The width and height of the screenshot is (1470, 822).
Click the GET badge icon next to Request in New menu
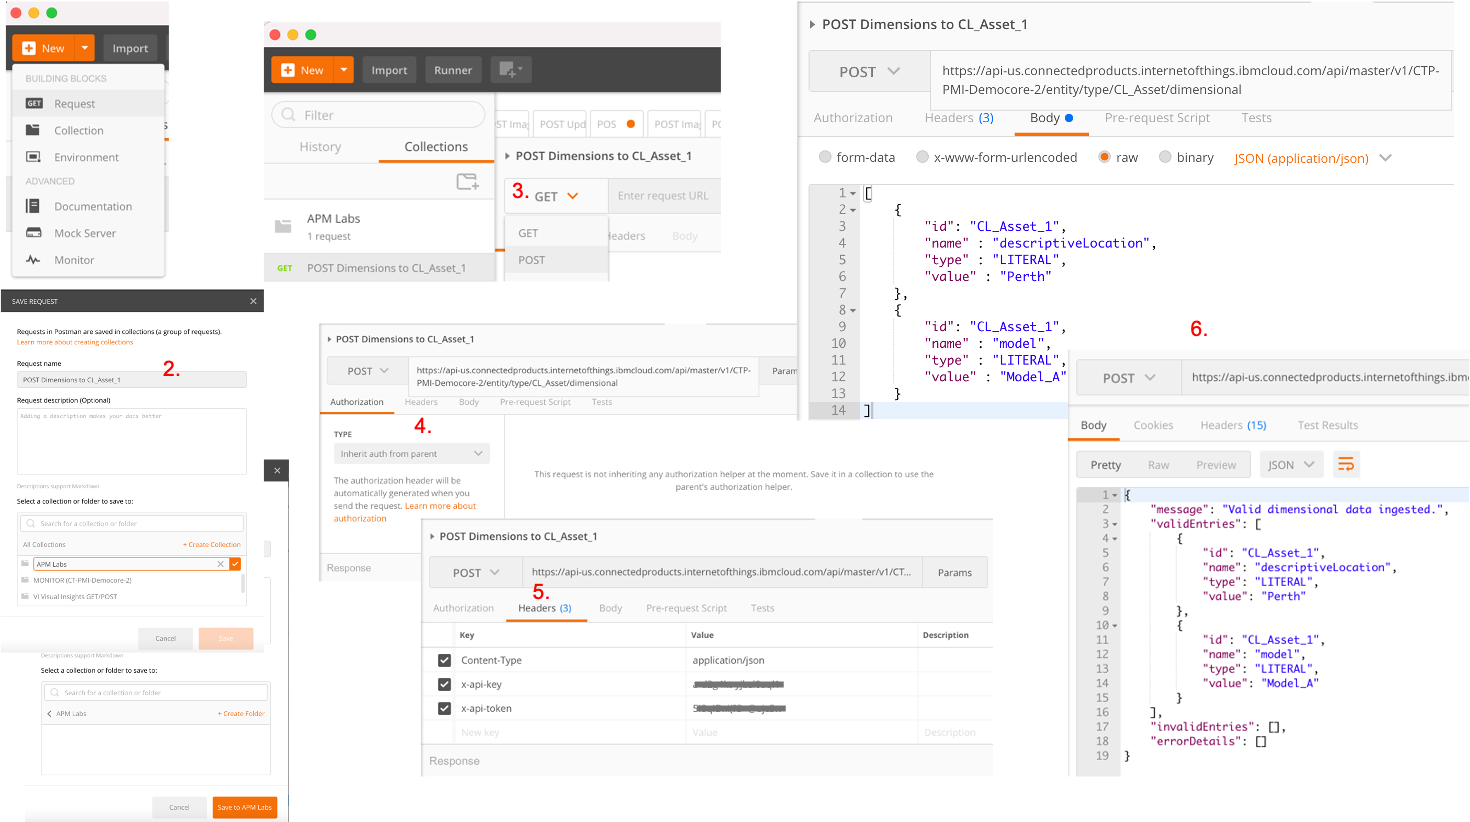tap(34, 103)
